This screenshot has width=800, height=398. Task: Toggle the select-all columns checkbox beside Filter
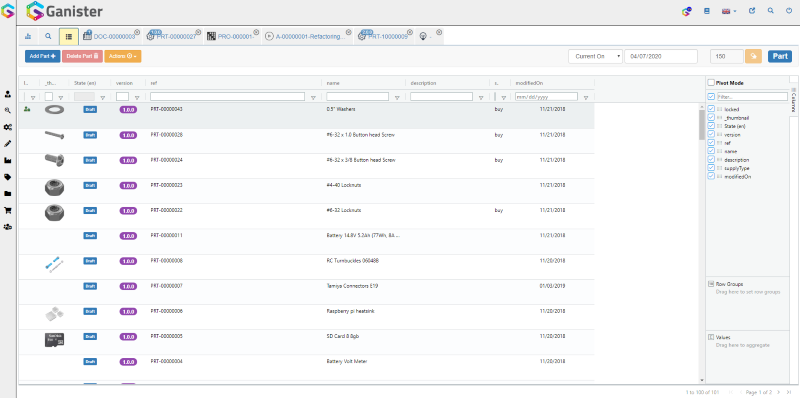pos(711,96)
